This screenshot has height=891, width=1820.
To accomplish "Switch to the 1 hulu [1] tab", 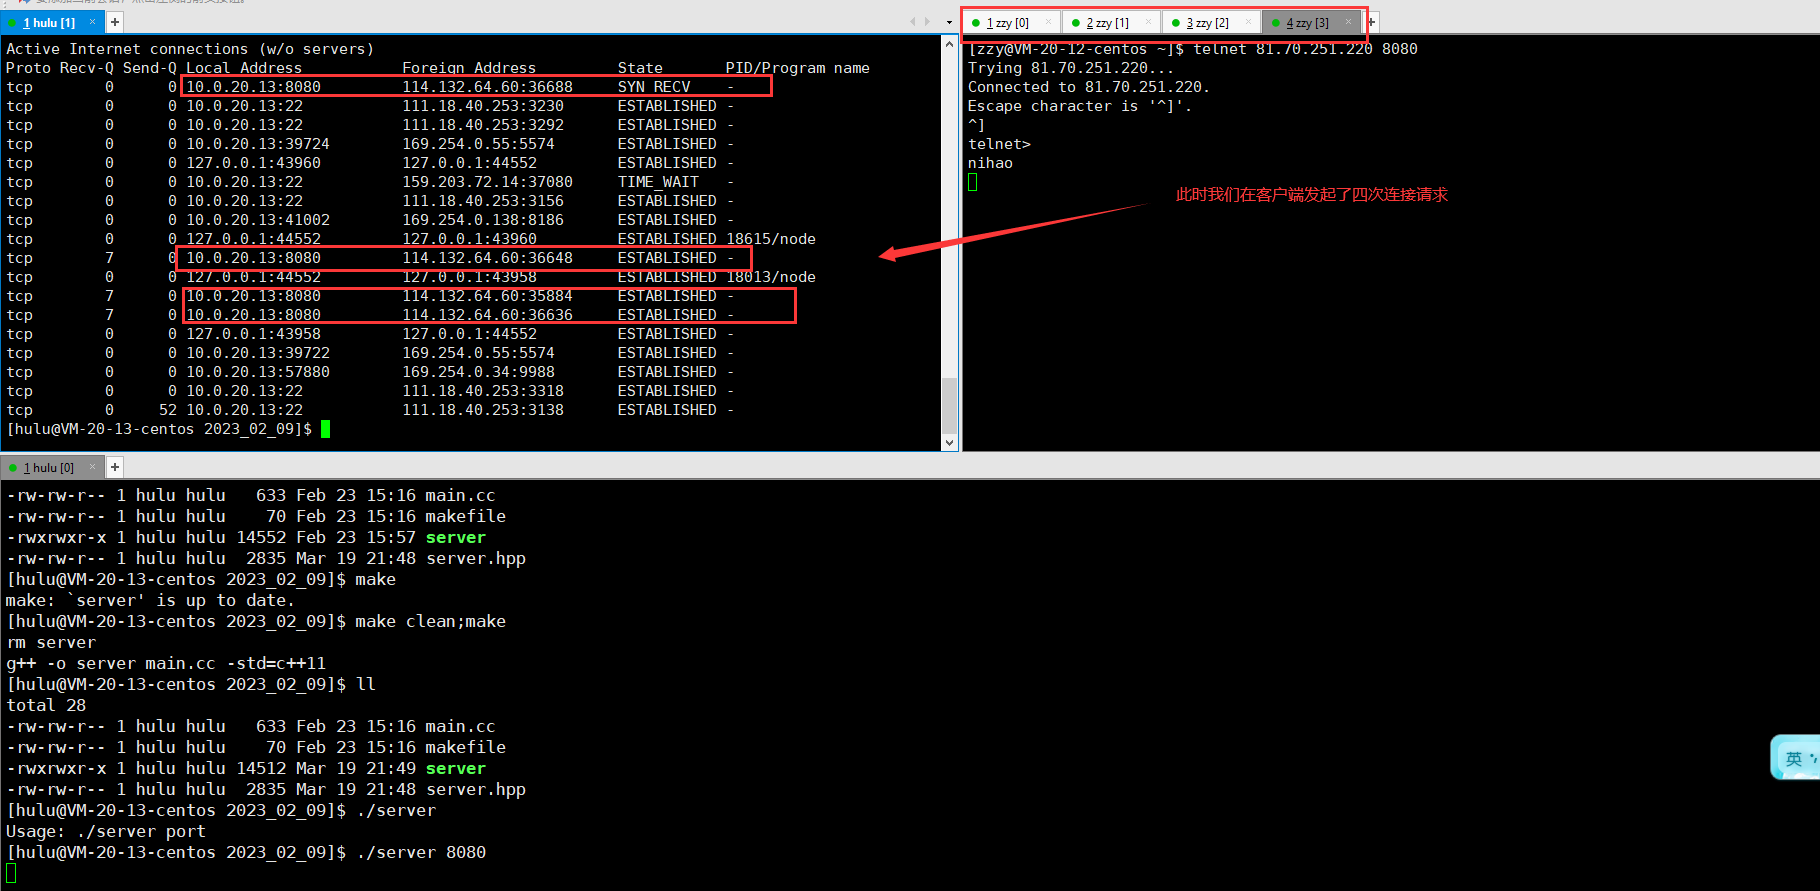I will 52,22.
